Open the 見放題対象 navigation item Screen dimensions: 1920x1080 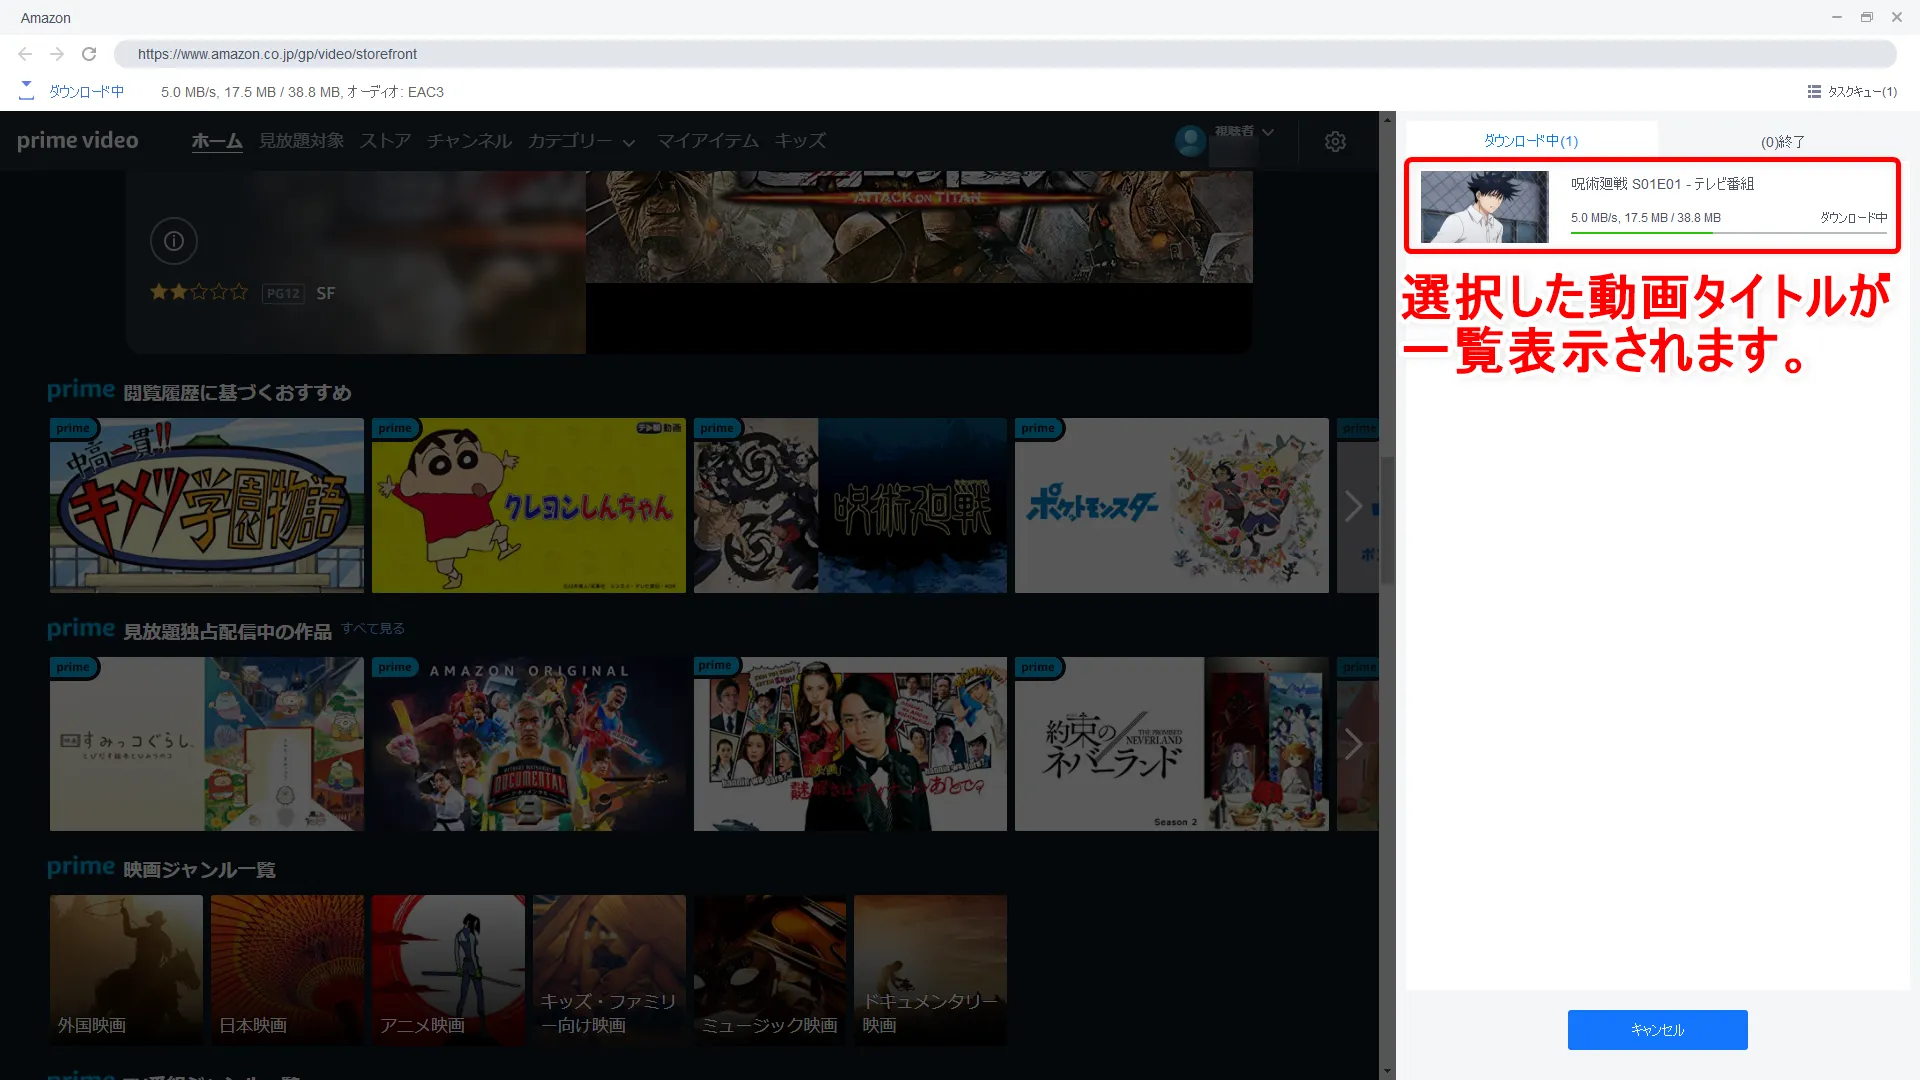click(301, 141)
